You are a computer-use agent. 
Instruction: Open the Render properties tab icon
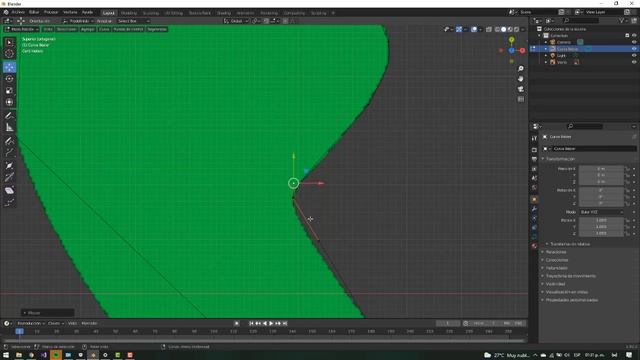coord(534,150)
